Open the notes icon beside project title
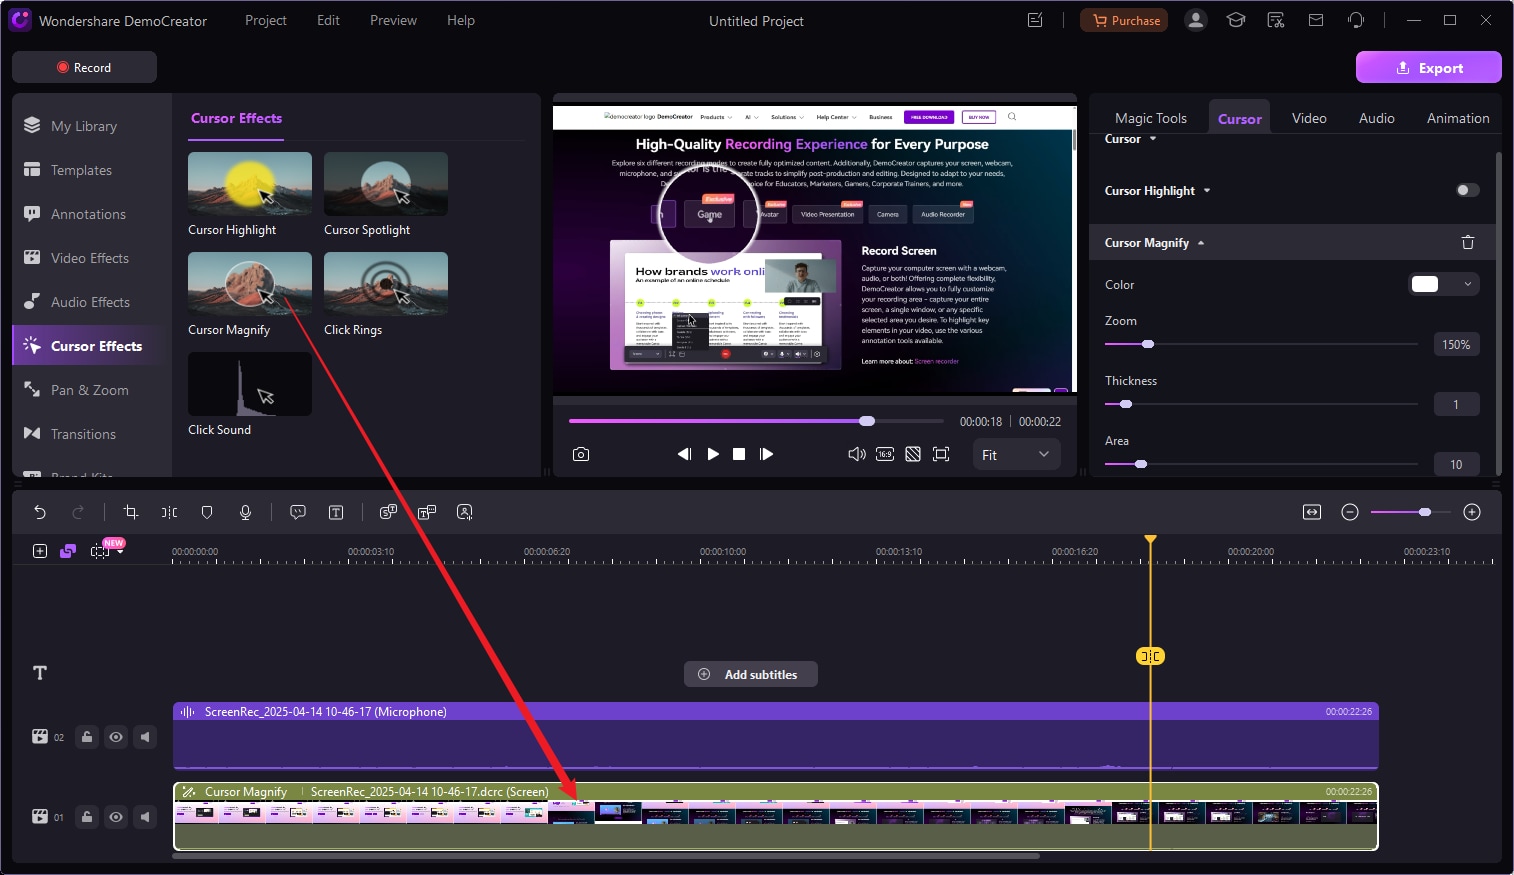Screen dimensions: 1514x875 (x=1035, y=20)
